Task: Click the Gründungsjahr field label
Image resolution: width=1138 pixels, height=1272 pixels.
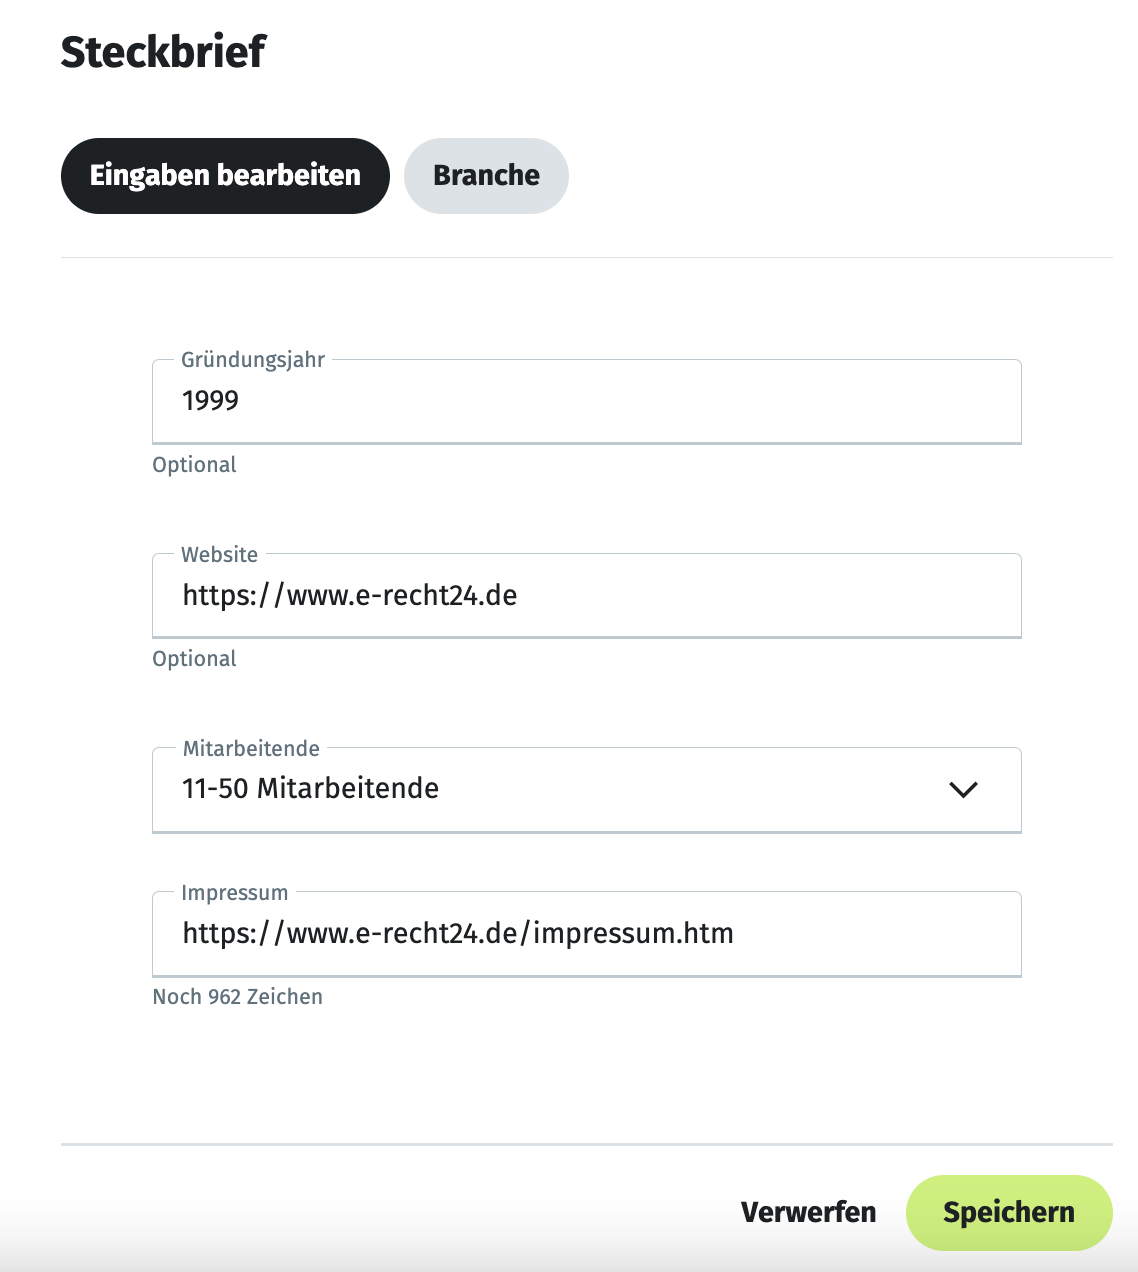Action: tap(253, 360)
